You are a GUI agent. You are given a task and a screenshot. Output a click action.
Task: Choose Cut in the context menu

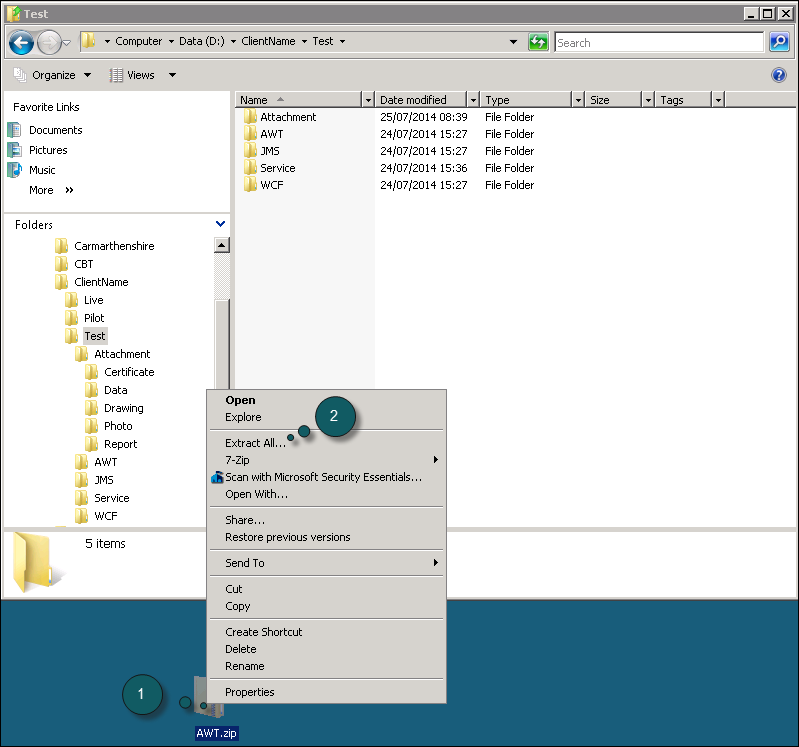click(326, 589)
